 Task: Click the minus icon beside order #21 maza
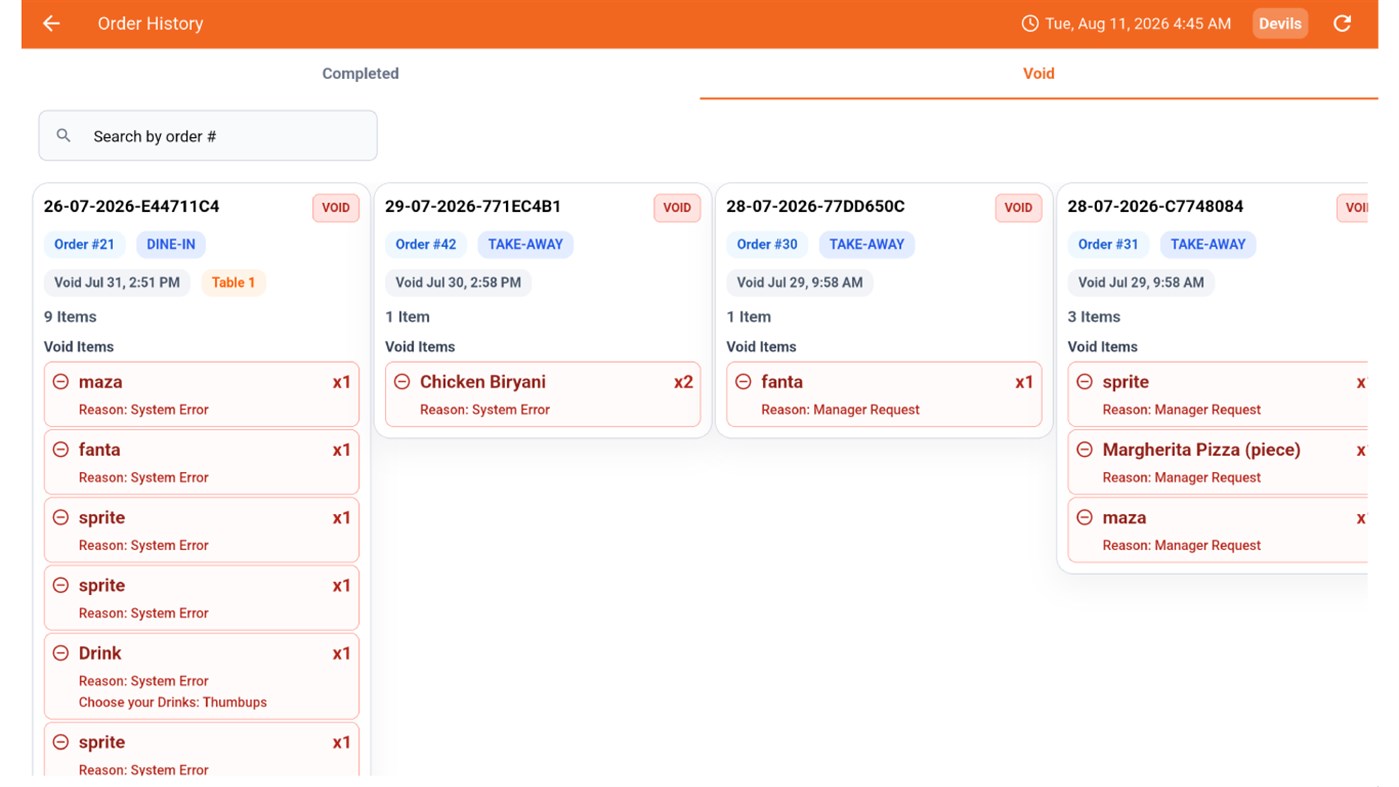tap(61, 382)
